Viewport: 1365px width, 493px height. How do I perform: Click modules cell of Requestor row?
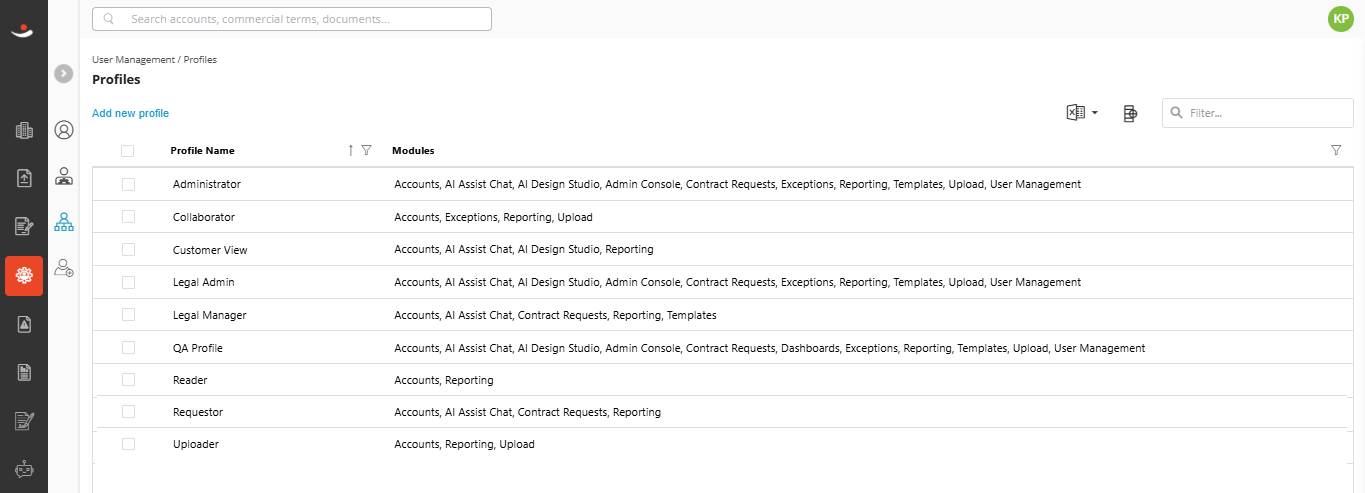click(528, 412)
